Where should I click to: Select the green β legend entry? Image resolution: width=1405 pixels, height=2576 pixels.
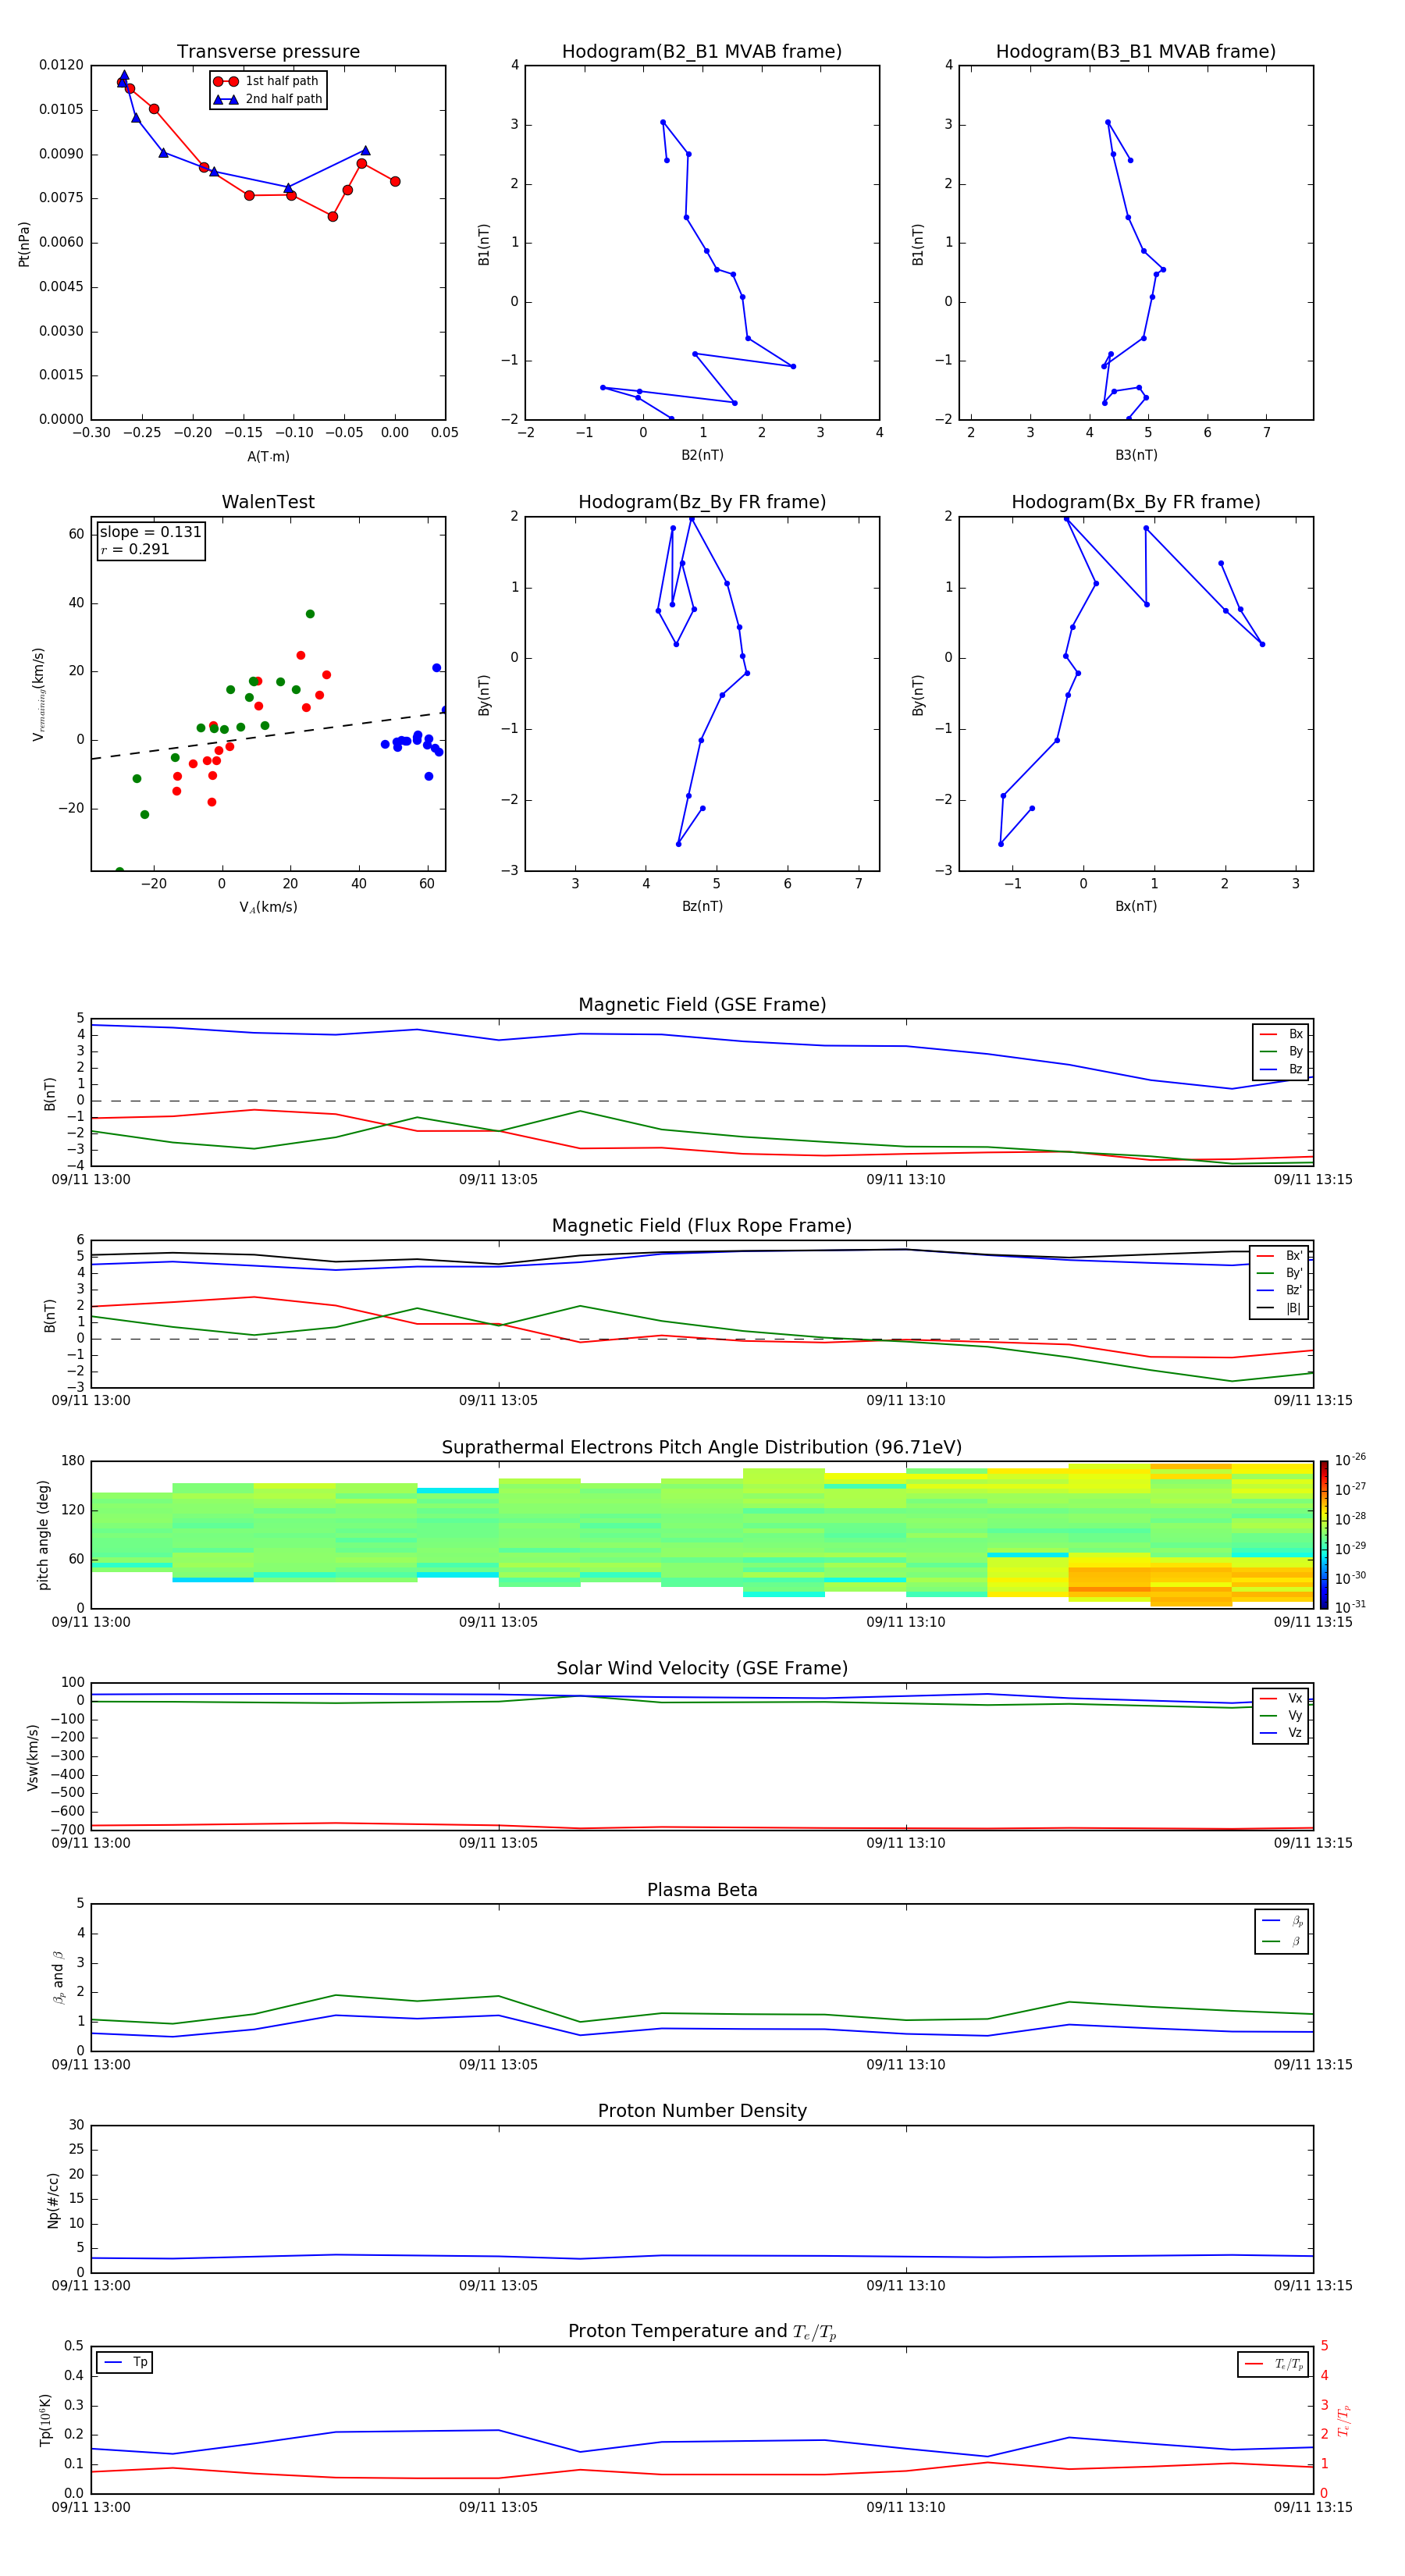click(1283, 1941)
